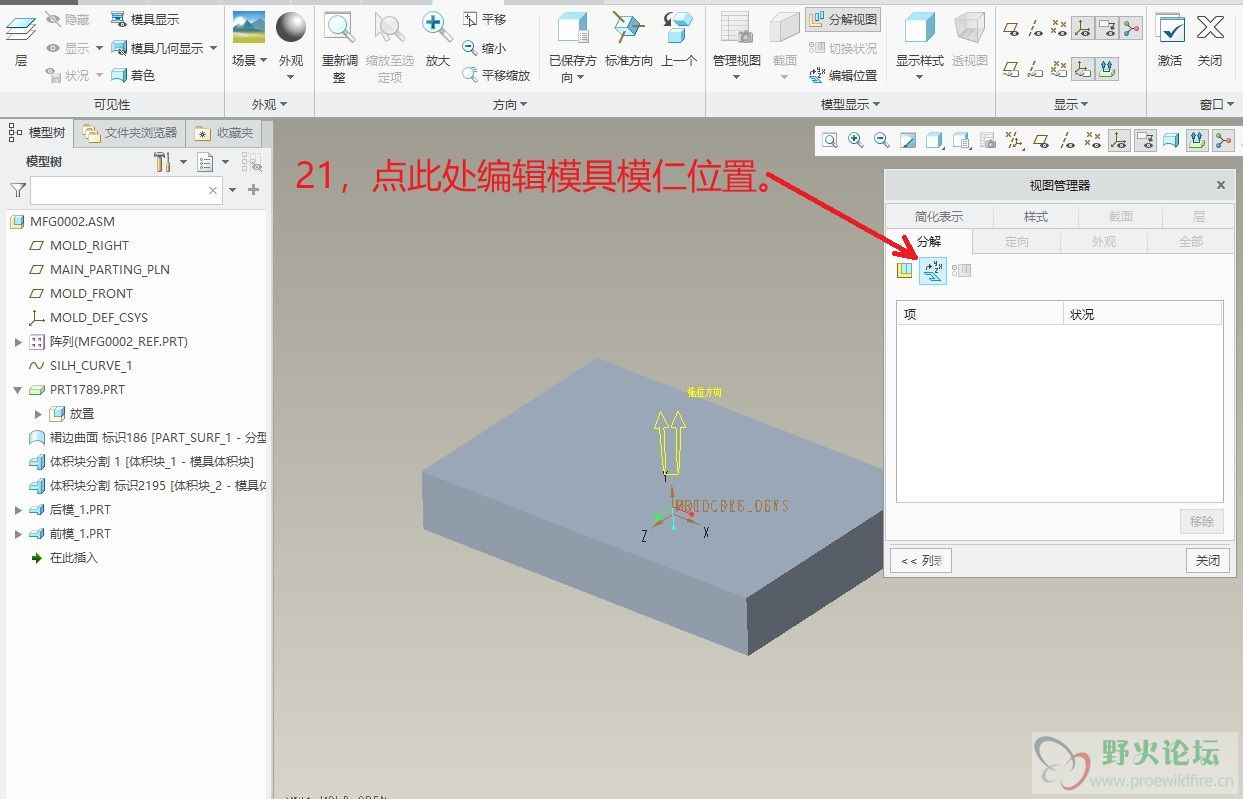1243x799 pixels.
Task: Clear the model tree search with X
Action: click(213, 190)
